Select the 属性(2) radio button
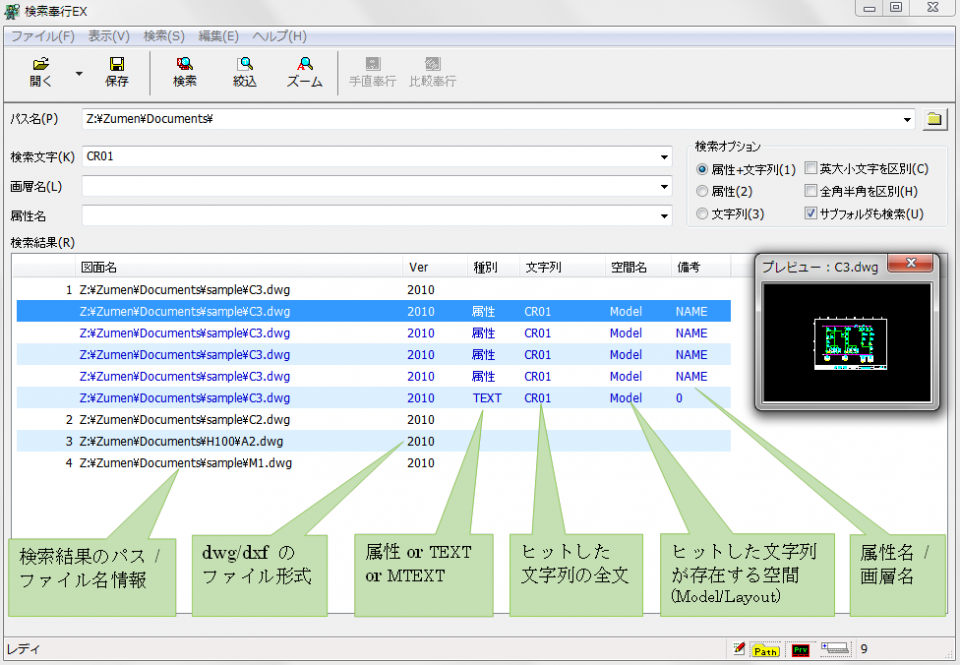Image resolution: width=960 pixels, height=665 pixels. pos(702,191)
